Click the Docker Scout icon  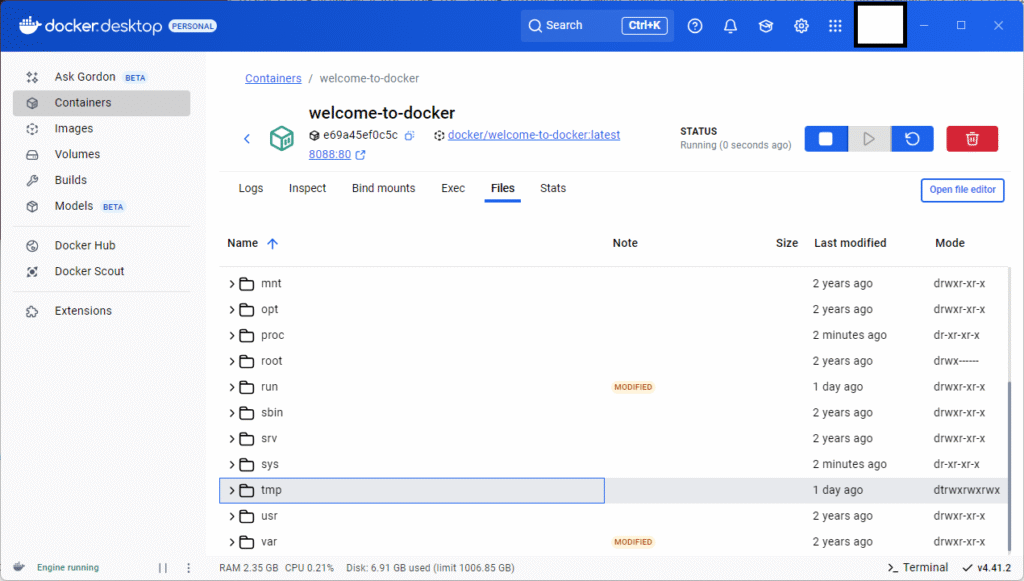pos(32,272)
